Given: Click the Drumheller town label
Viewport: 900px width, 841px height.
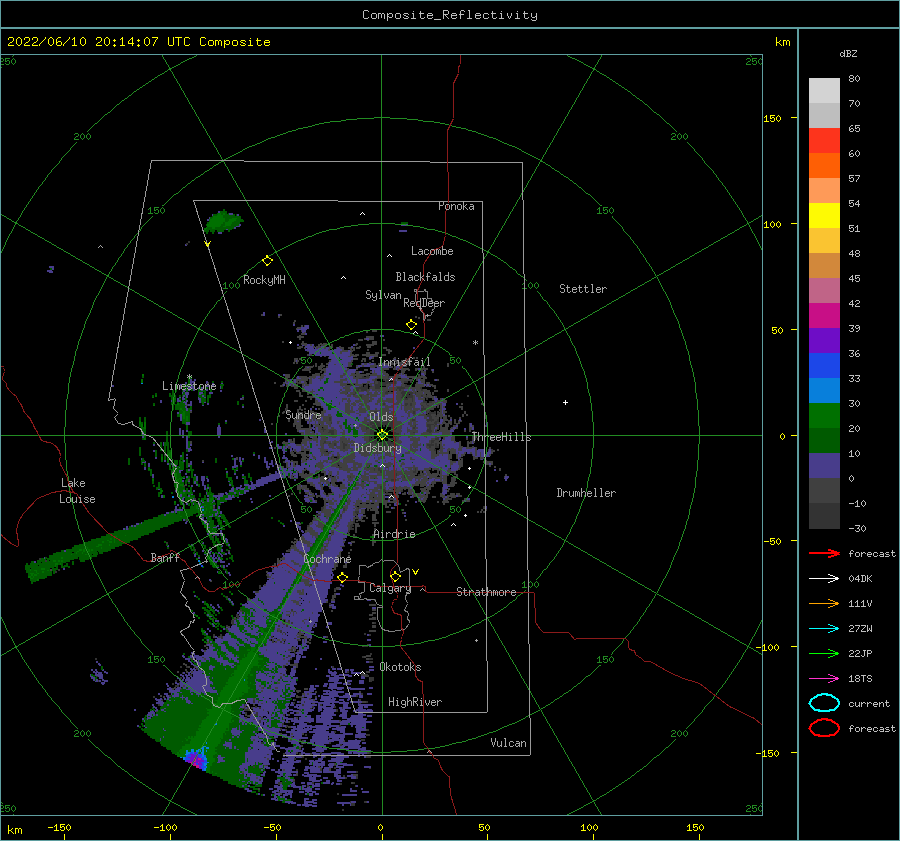Looking at the screenshot, I should 586,493.
